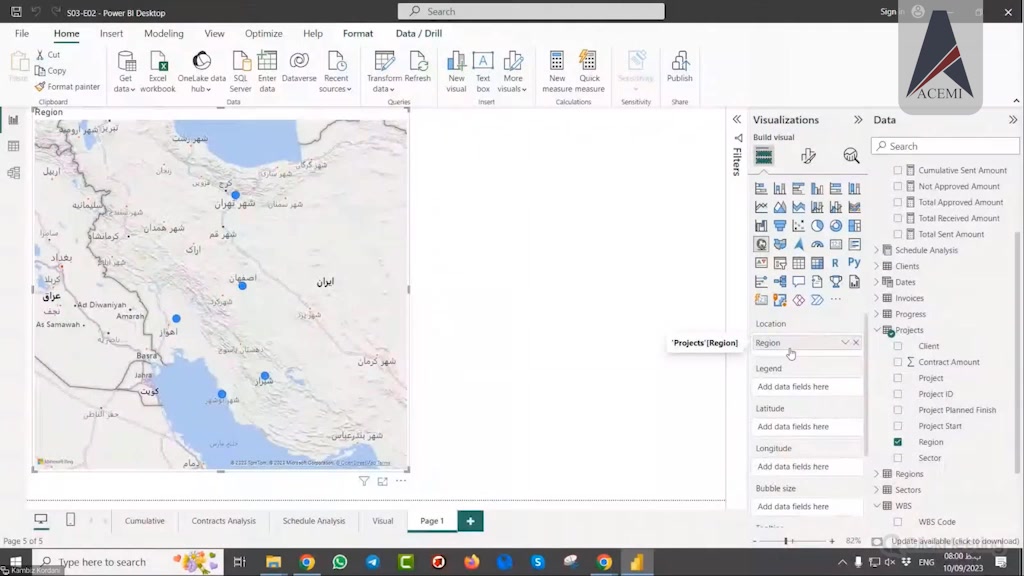
Task: Publish the report
Action: click(680, 67)
